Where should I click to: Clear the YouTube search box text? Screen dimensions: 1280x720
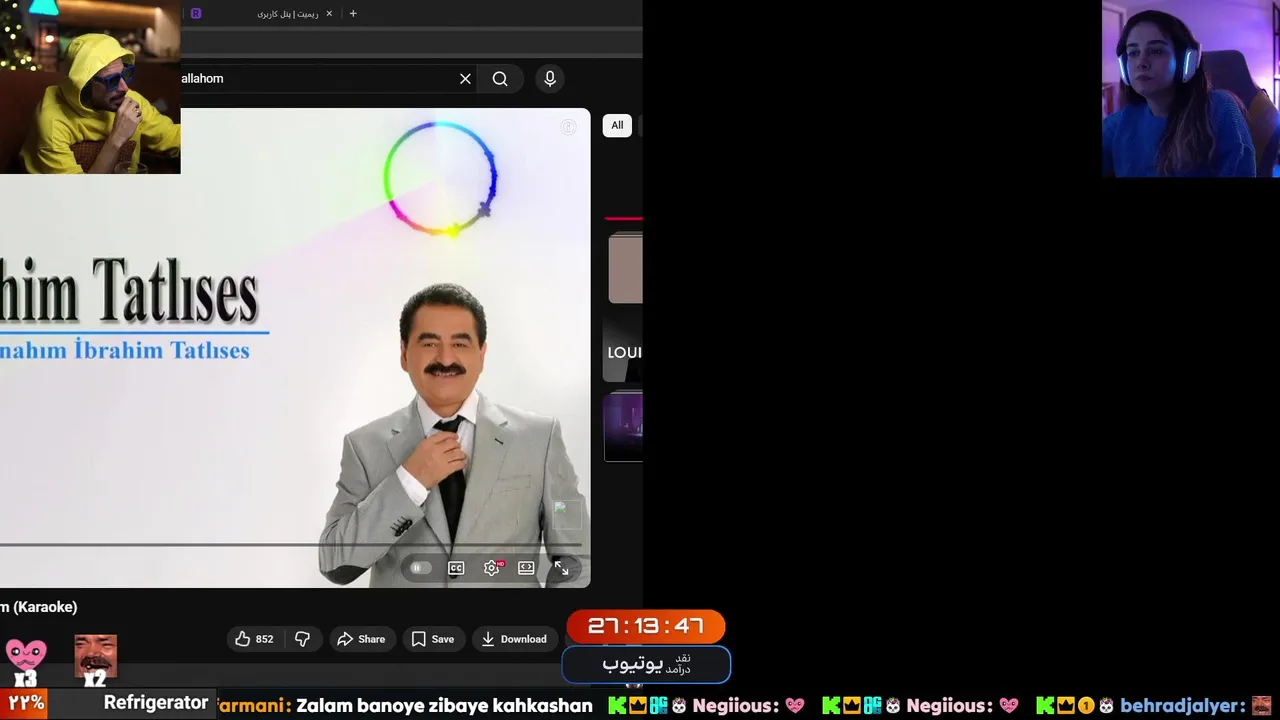(465, 79)
